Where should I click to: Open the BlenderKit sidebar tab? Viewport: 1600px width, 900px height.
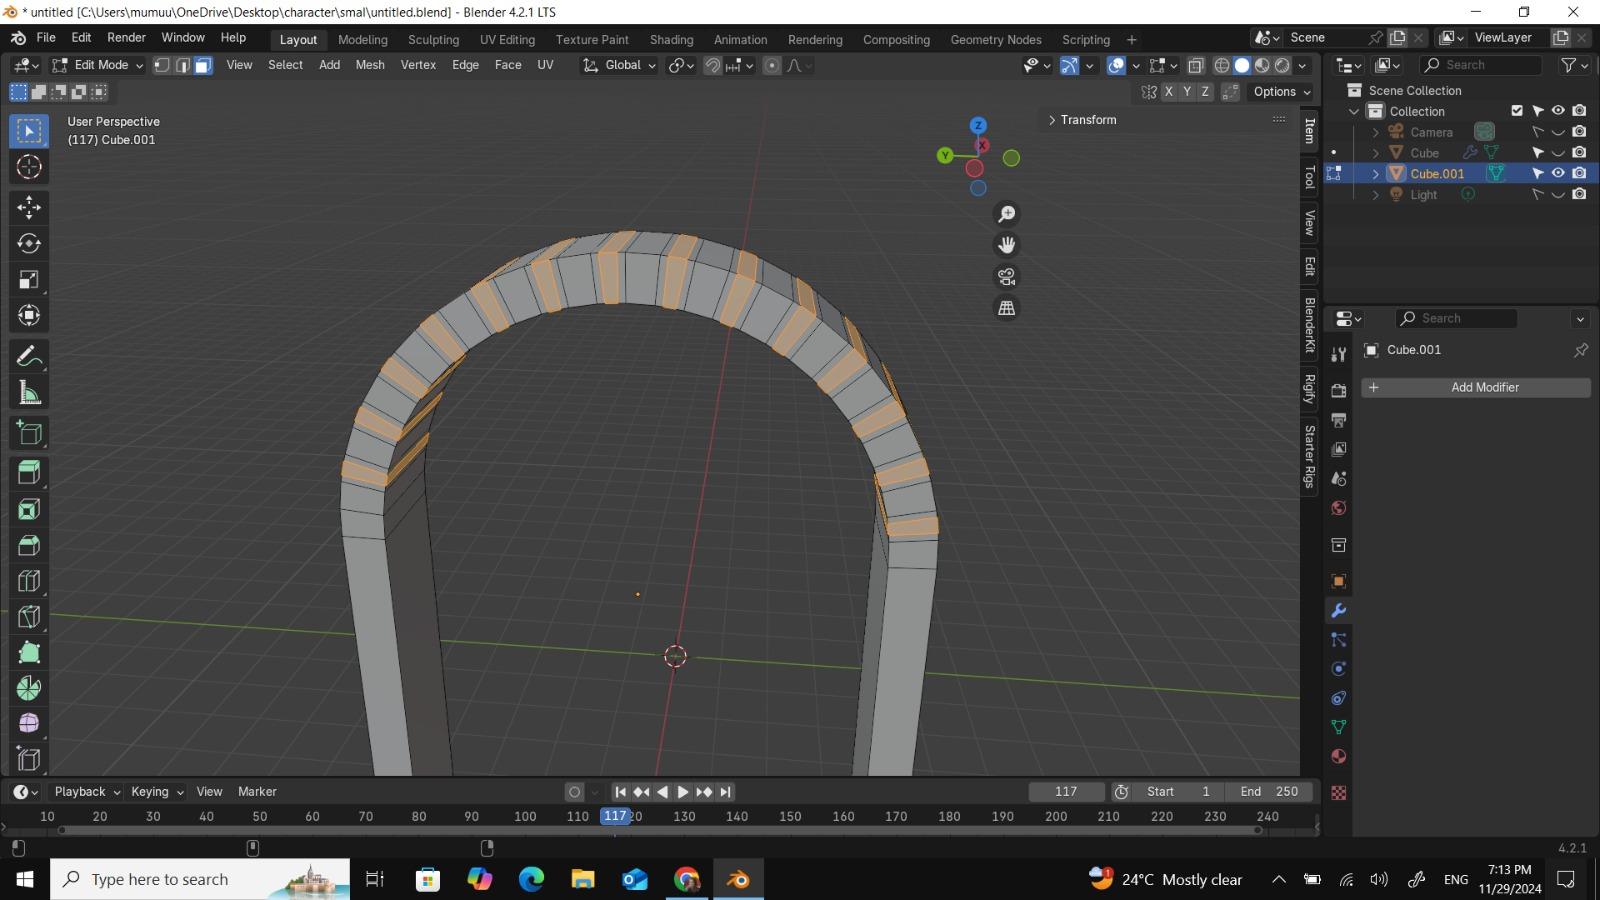(x=1309, y=325)
